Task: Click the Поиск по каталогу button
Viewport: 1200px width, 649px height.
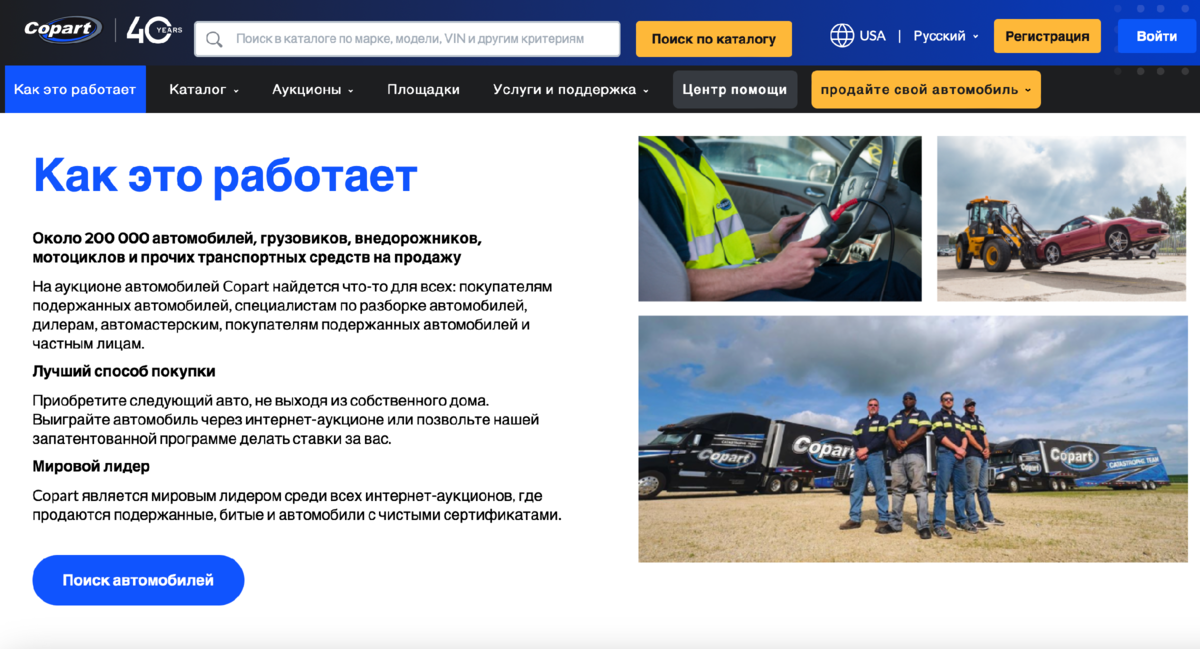Action: pyautogui.click(x=714, y=39)
